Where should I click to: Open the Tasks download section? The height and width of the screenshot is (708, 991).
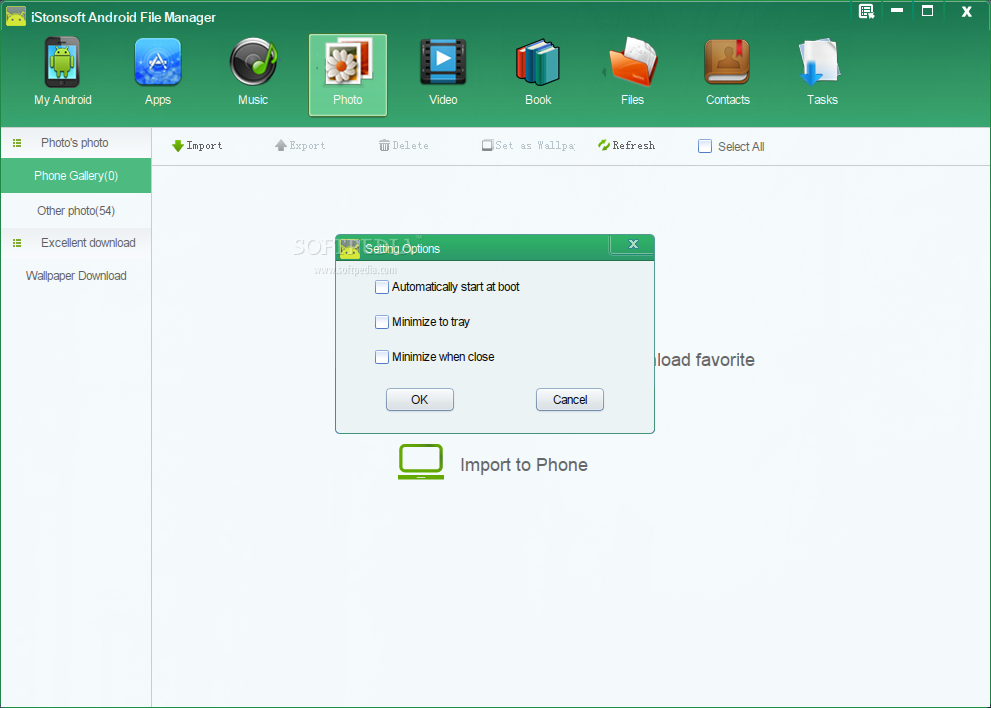[x=822, y=72]
